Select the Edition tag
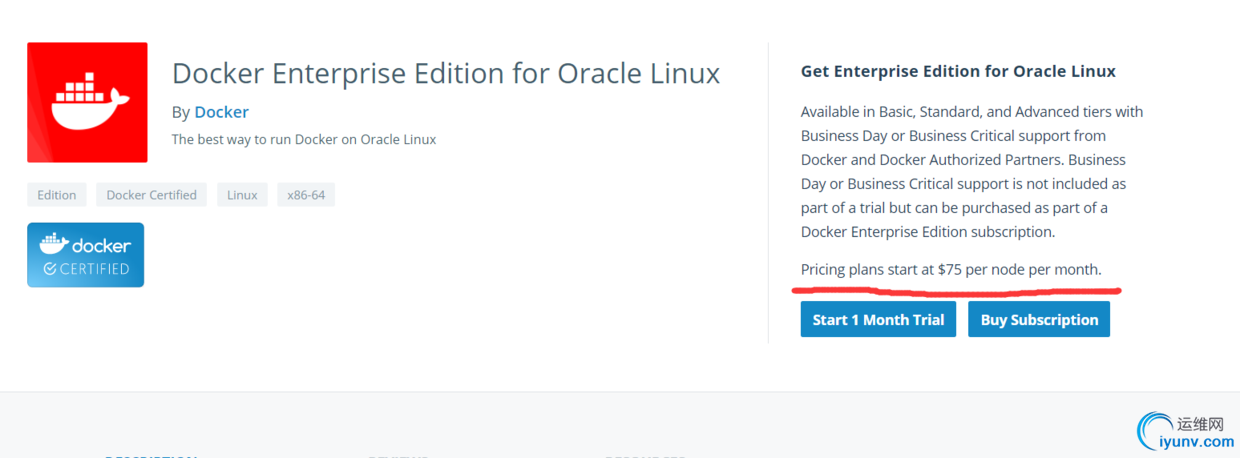The width and height of the screenshot is (1240, 458). pyautogui.click(x=57, y=195)
